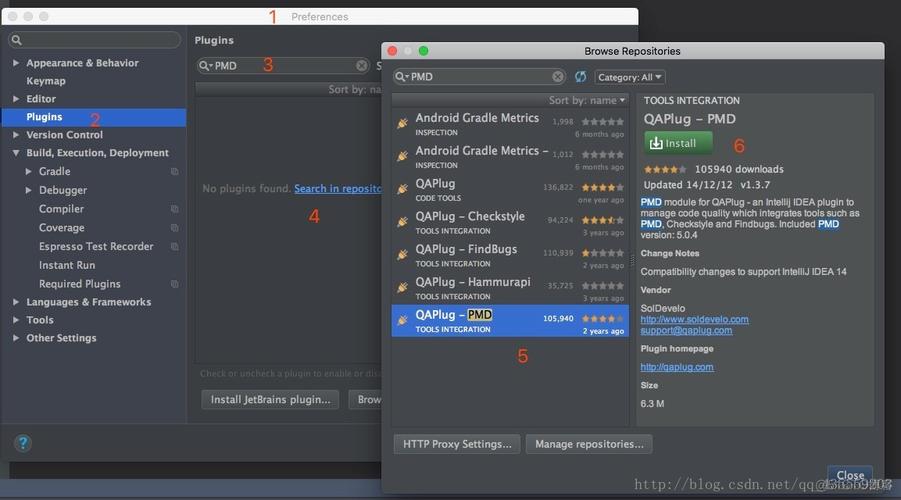Install the QAPlug – PMD plugin
This screenshot has height=500, width=901.
tap(678, 143)
